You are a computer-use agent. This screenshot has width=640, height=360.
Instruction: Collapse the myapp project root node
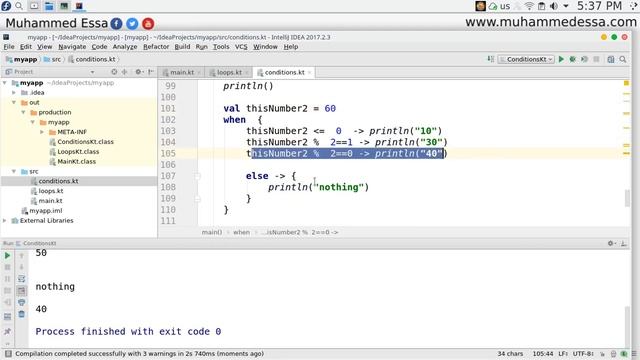(x=5, y=83)
